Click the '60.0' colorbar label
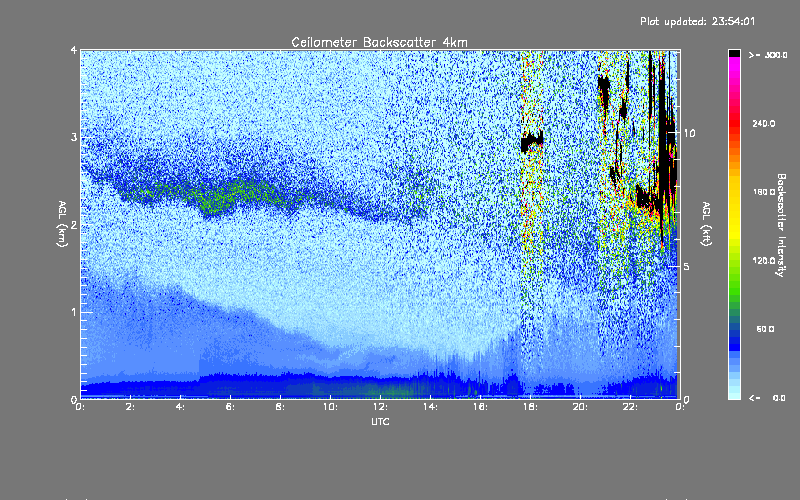The width and height of the screenshot is (800, 500). pyautogui.click(x=765, y=329)
